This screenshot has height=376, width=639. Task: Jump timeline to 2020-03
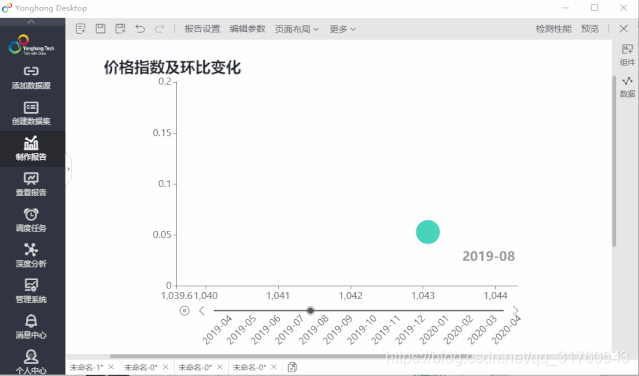(483, 330)
